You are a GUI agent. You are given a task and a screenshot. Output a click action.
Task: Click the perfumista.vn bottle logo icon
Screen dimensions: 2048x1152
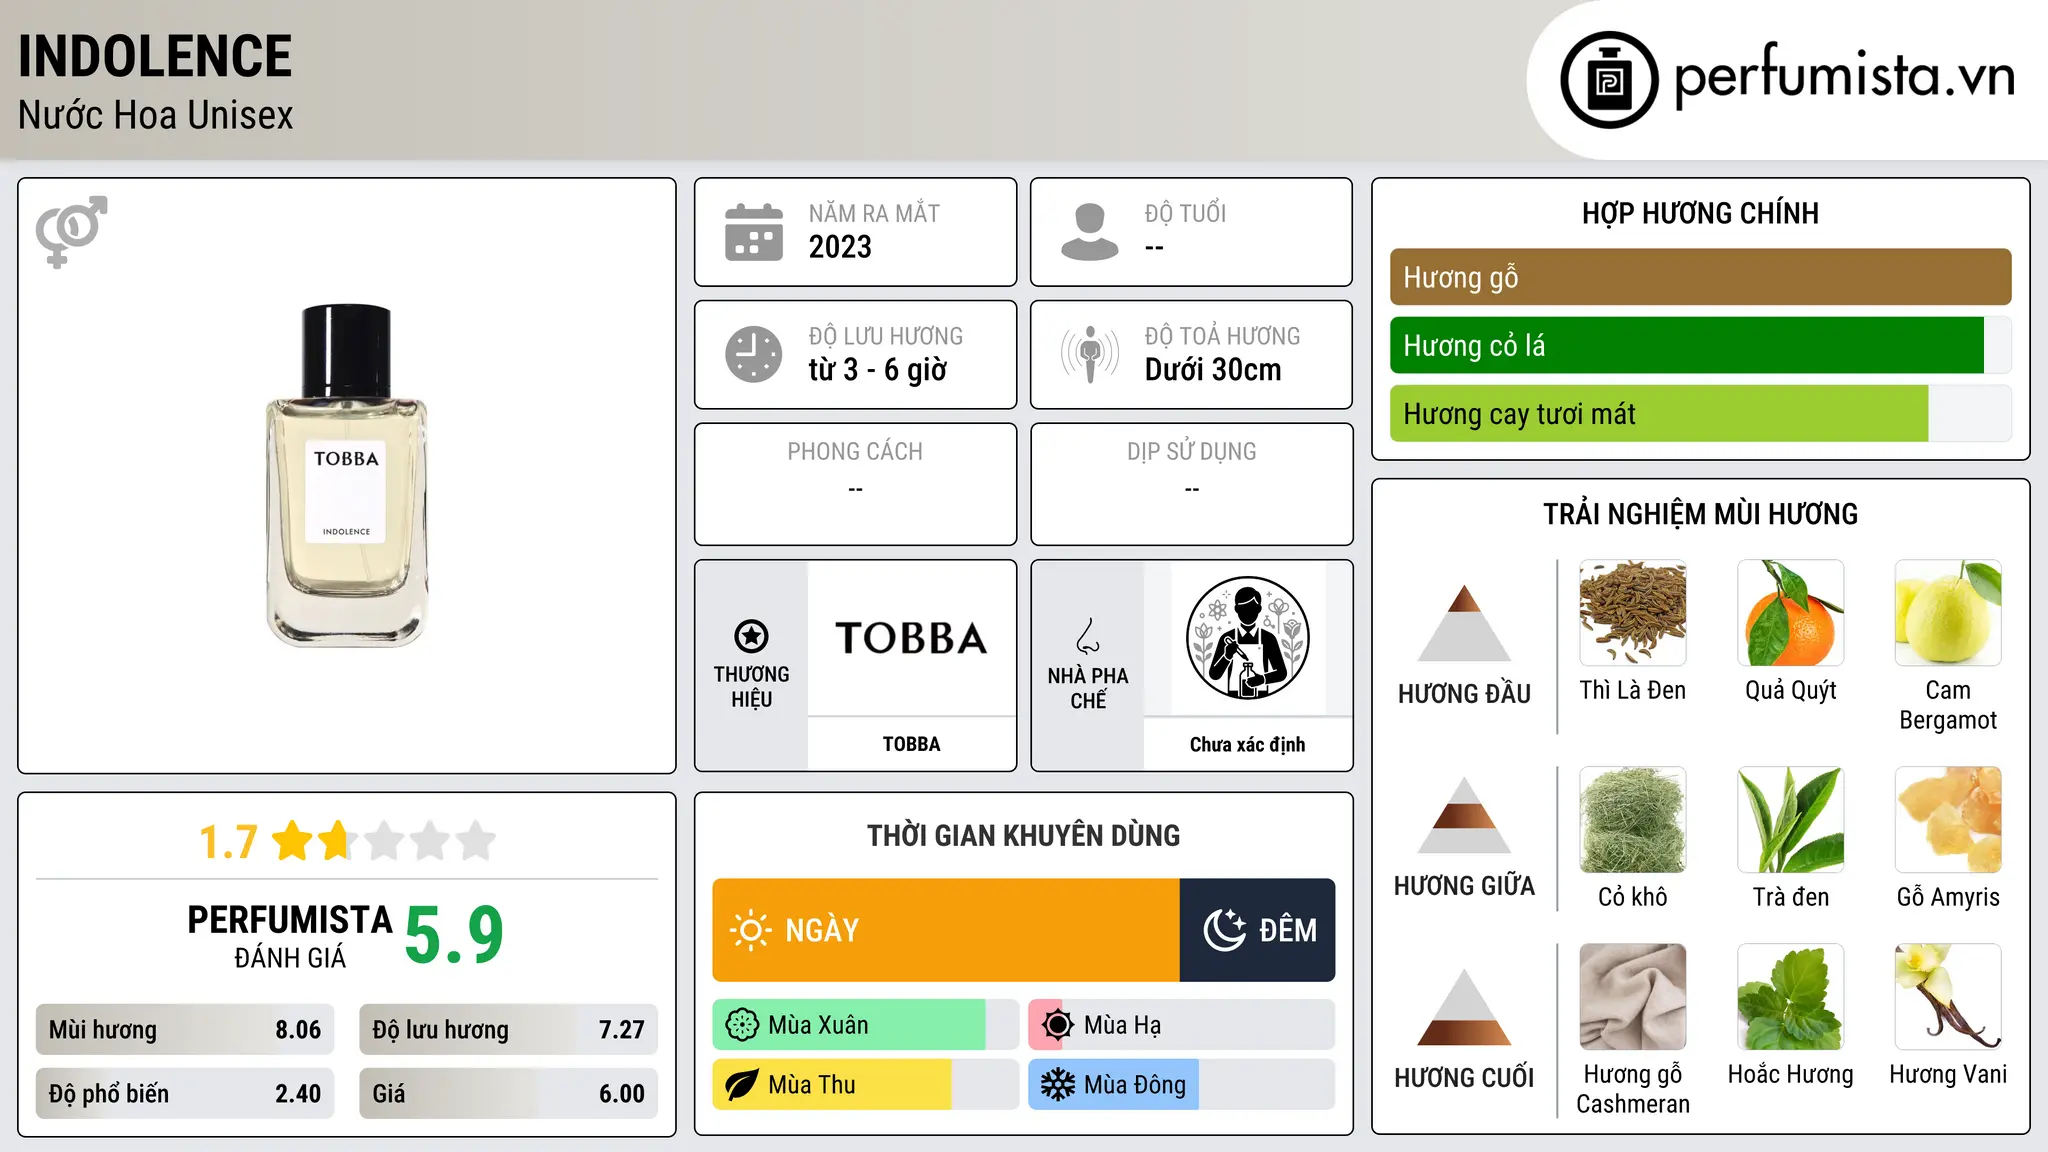[x=1609, y=80]
